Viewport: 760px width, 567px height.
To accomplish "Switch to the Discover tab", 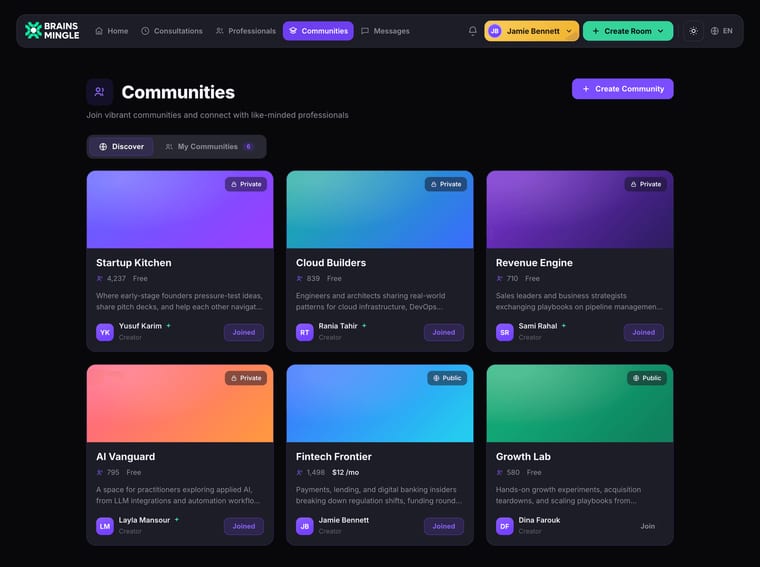I will [x=121, y=146].
